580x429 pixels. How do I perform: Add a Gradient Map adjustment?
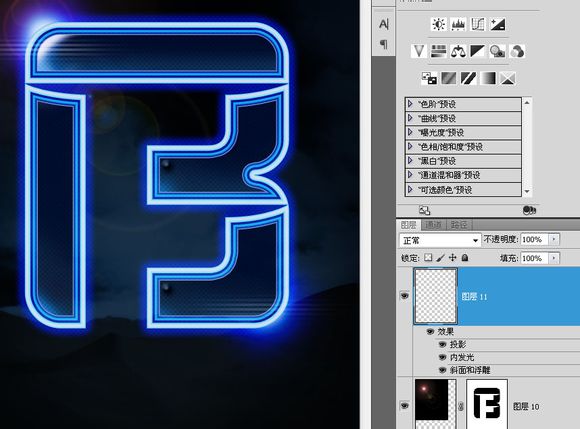click(x=488, y=78)
